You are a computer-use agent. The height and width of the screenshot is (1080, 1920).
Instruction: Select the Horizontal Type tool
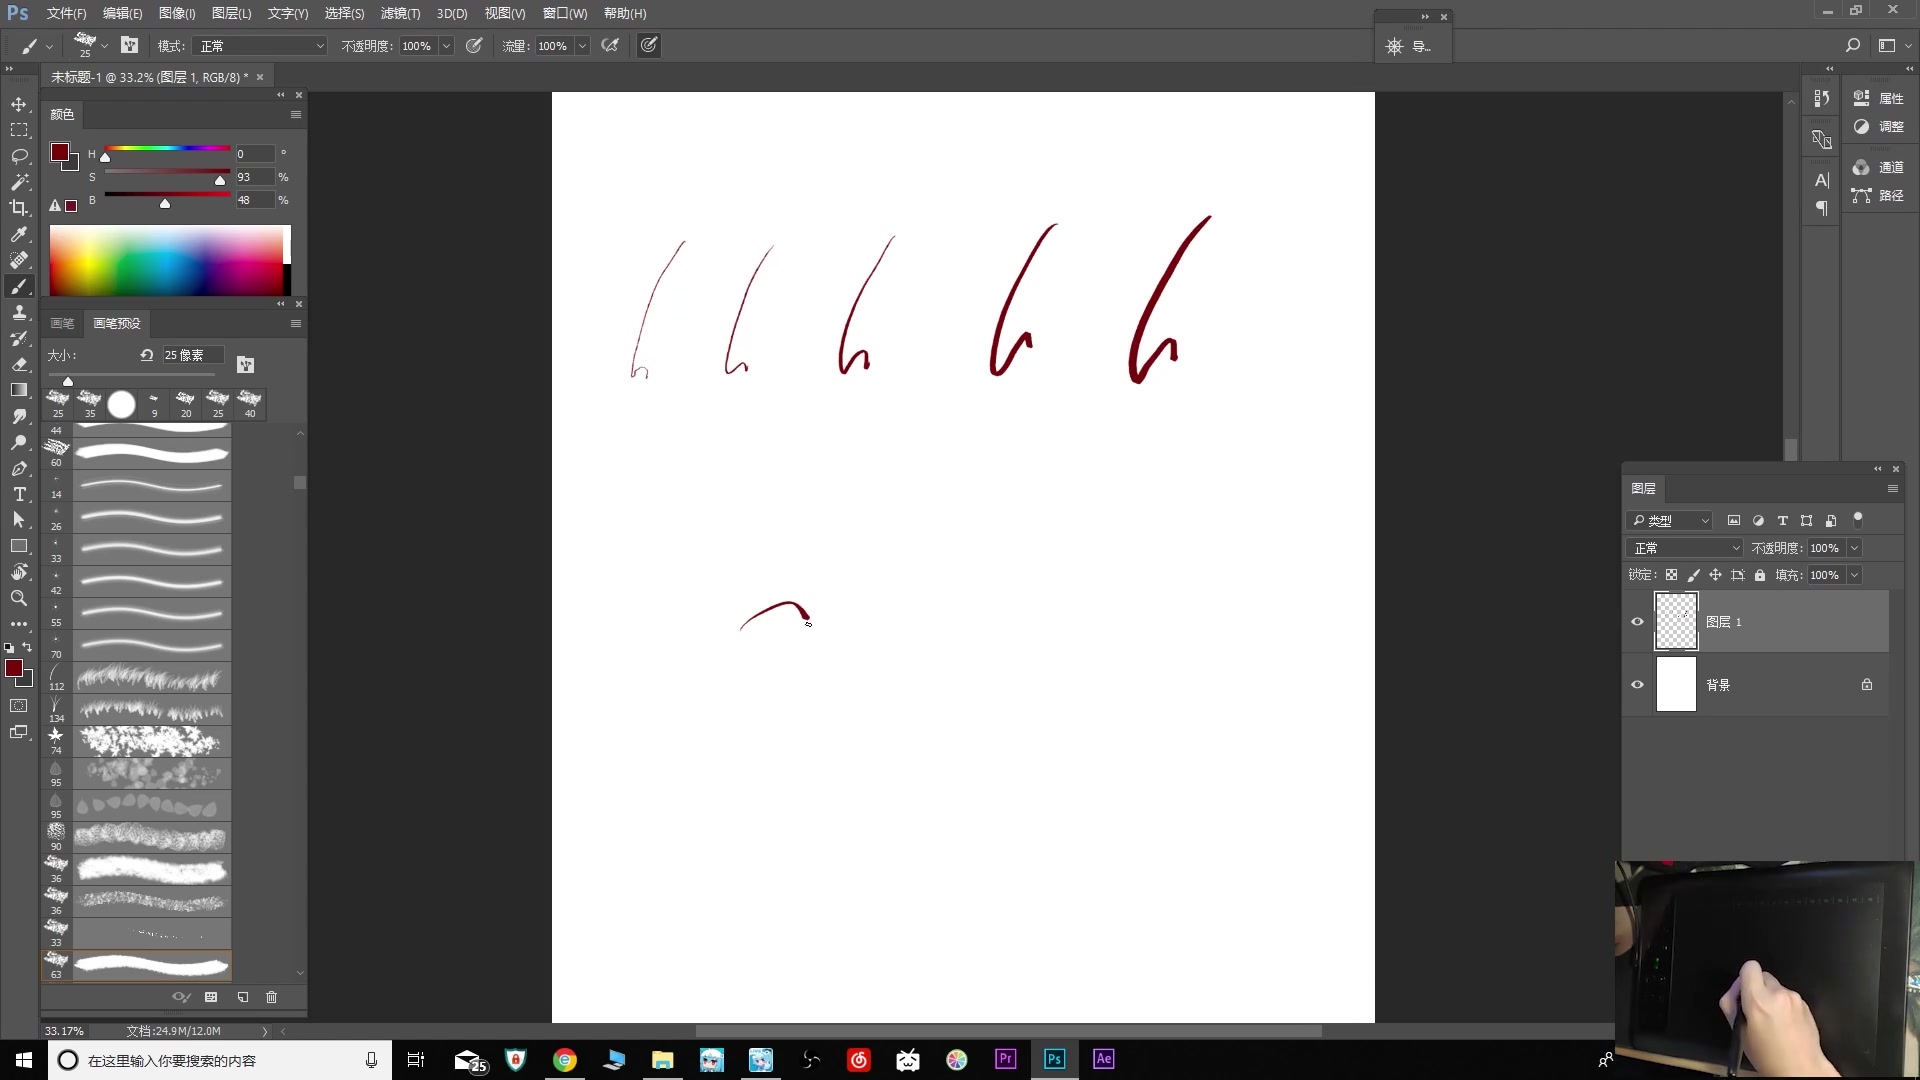[19, 494]
